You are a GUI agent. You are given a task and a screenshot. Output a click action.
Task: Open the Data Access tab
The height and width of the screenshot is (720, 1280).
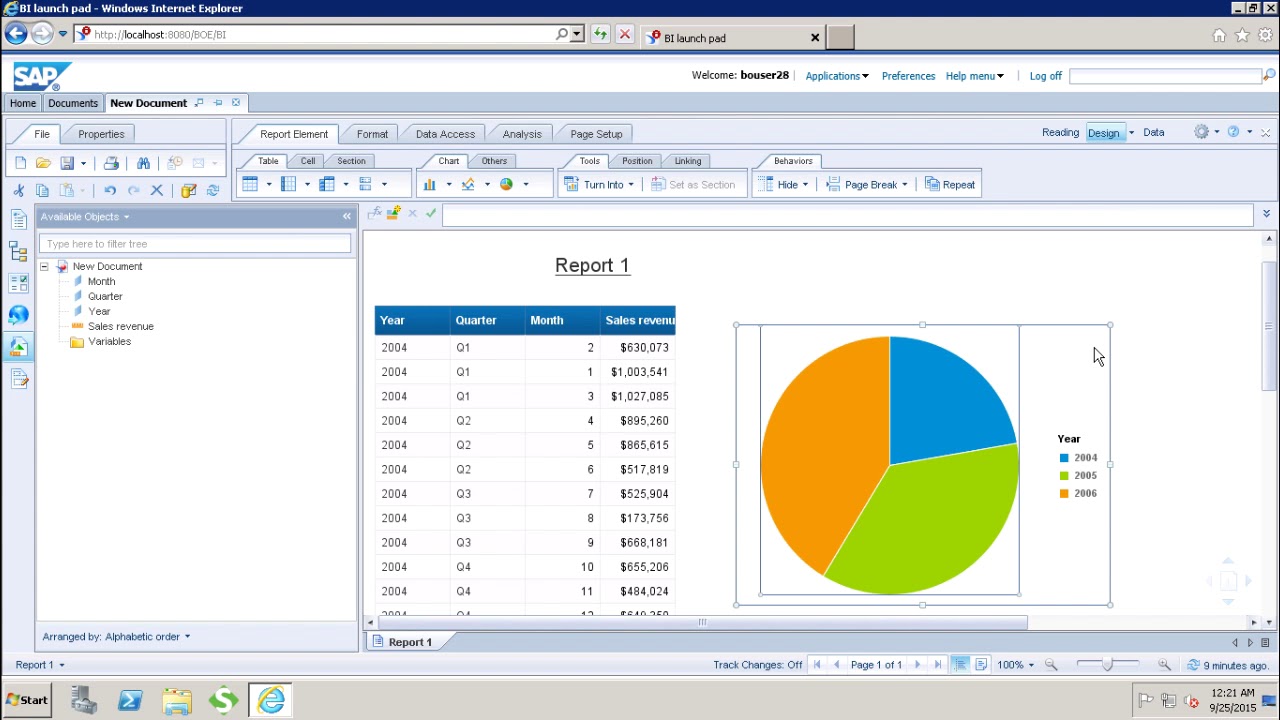coord(445,134)
